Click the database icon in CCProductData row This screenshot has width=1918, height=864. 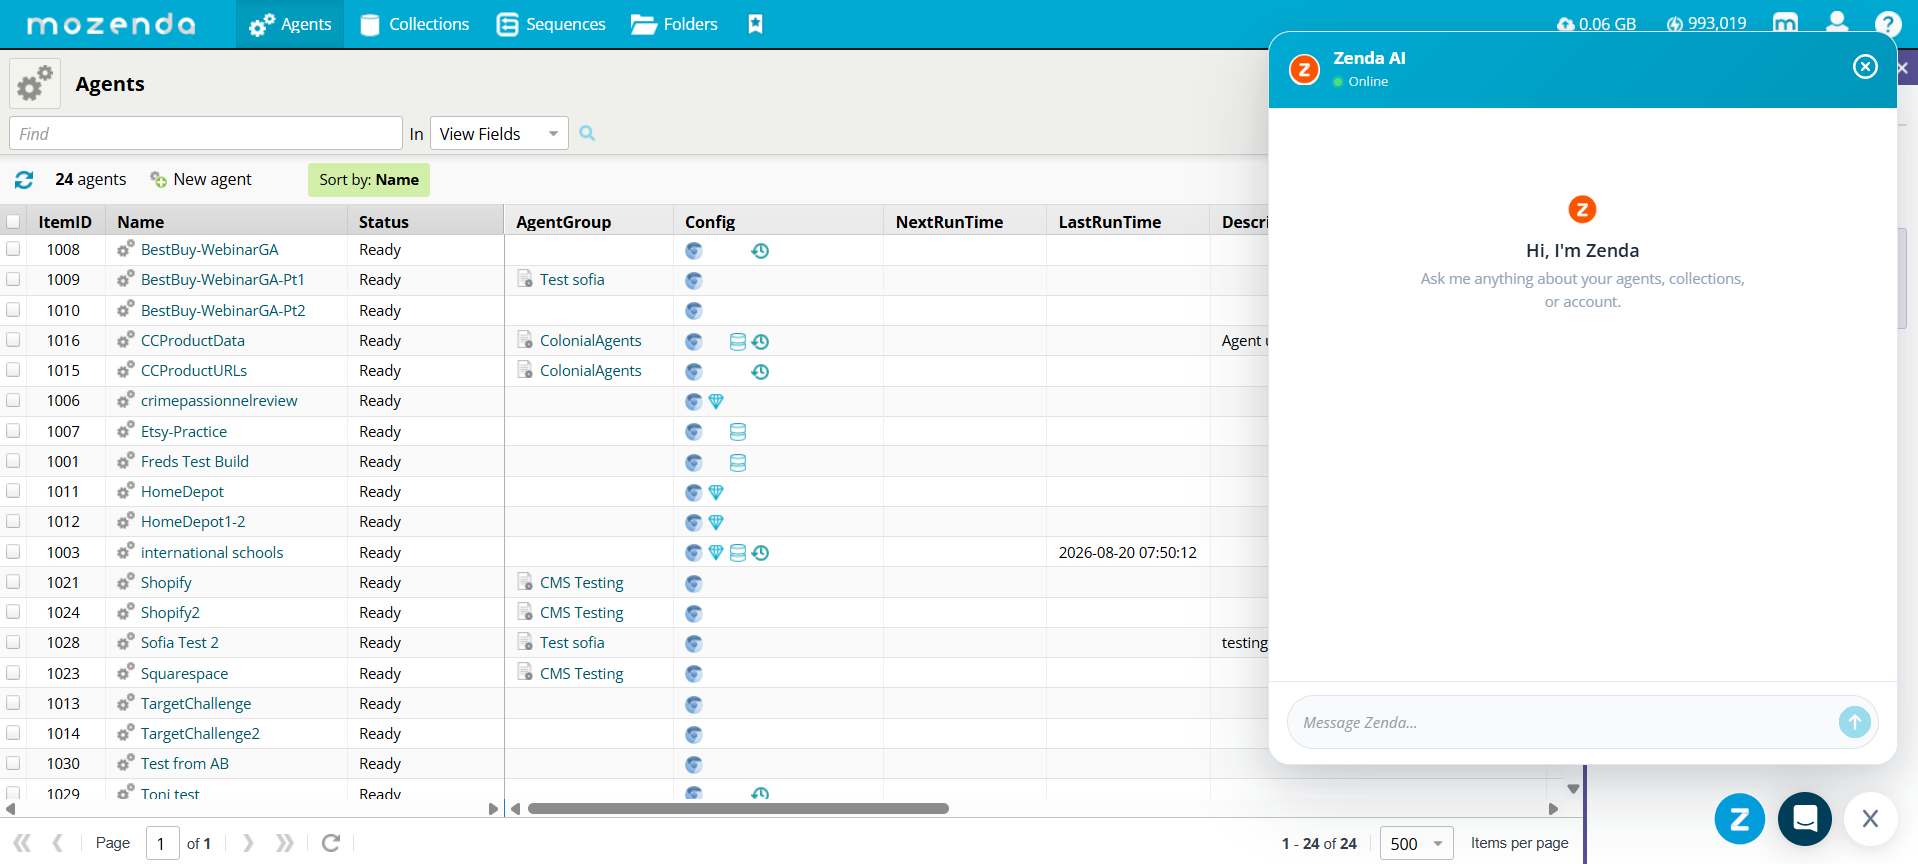click(738, 342)
